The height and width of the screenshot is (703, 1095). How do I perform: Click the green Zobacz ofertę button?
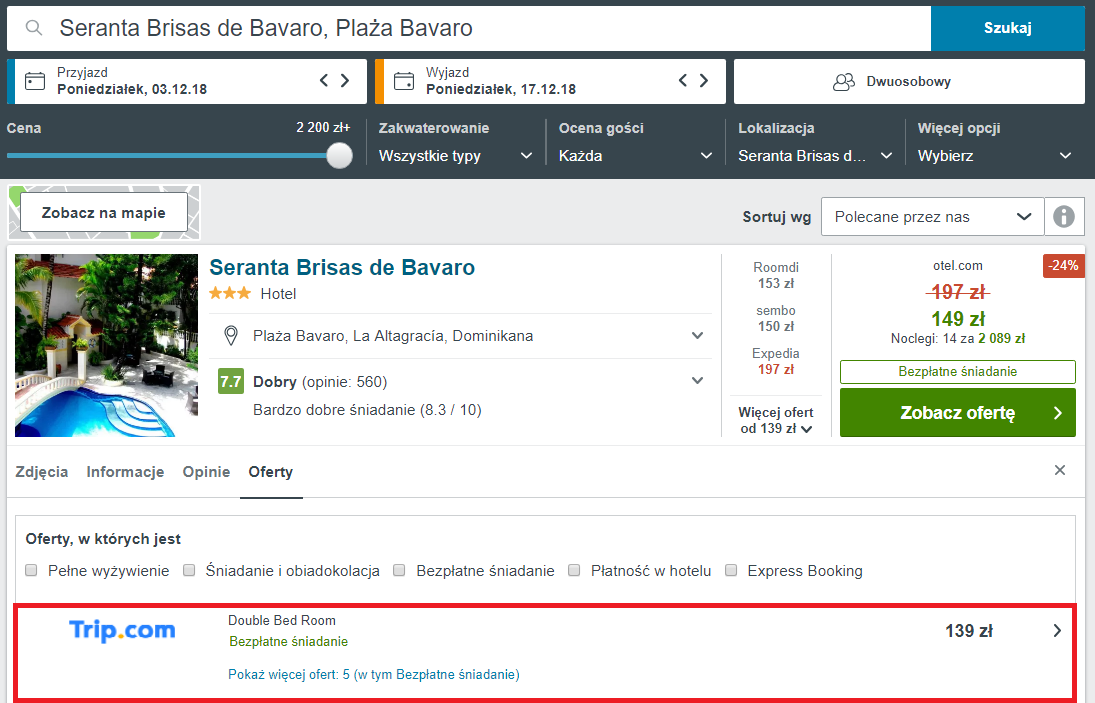point(957,413)
